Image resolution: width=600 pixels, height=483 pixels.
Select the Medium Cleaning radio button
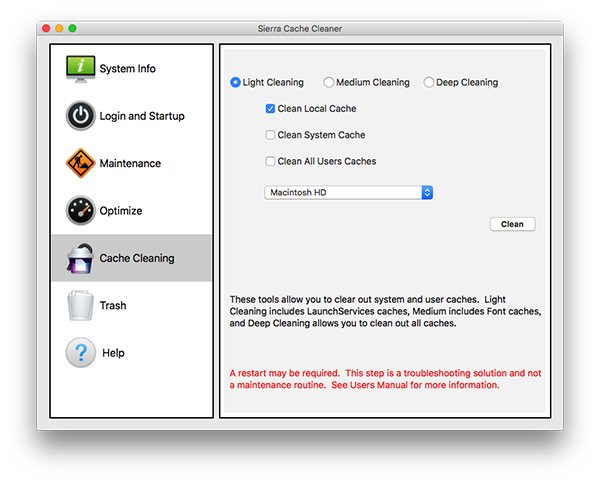coord(328,82)
